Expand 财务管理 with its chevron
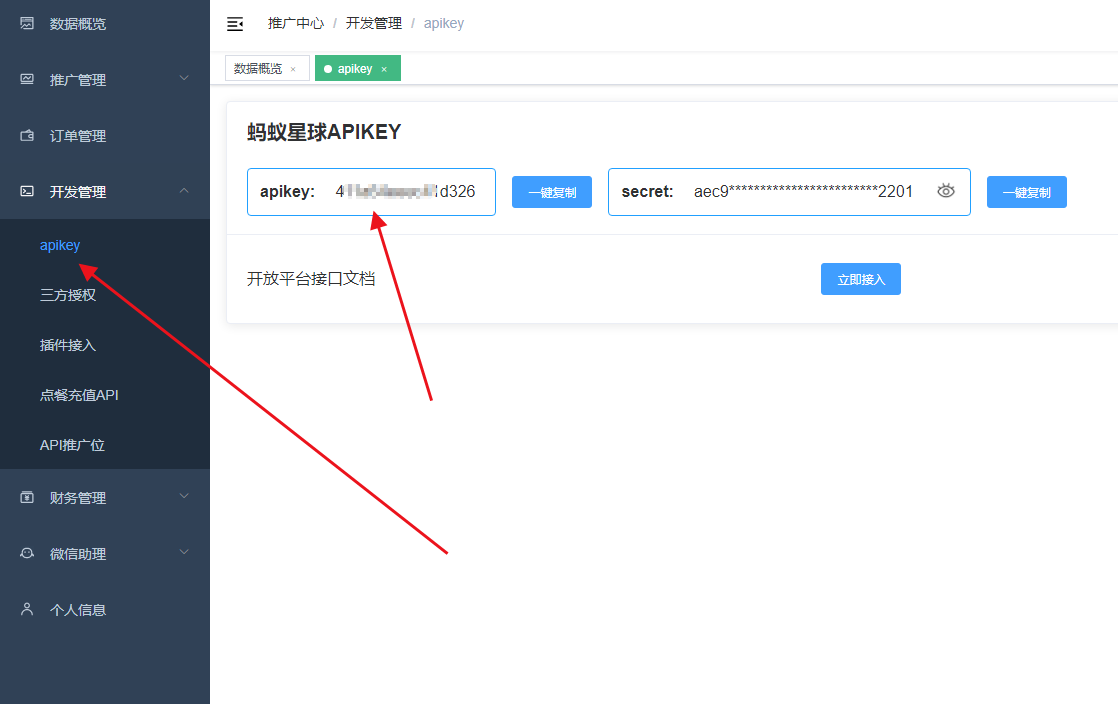Image resolution: width=1118 pixels, height=704 pixels. click(x=184, y=496)
